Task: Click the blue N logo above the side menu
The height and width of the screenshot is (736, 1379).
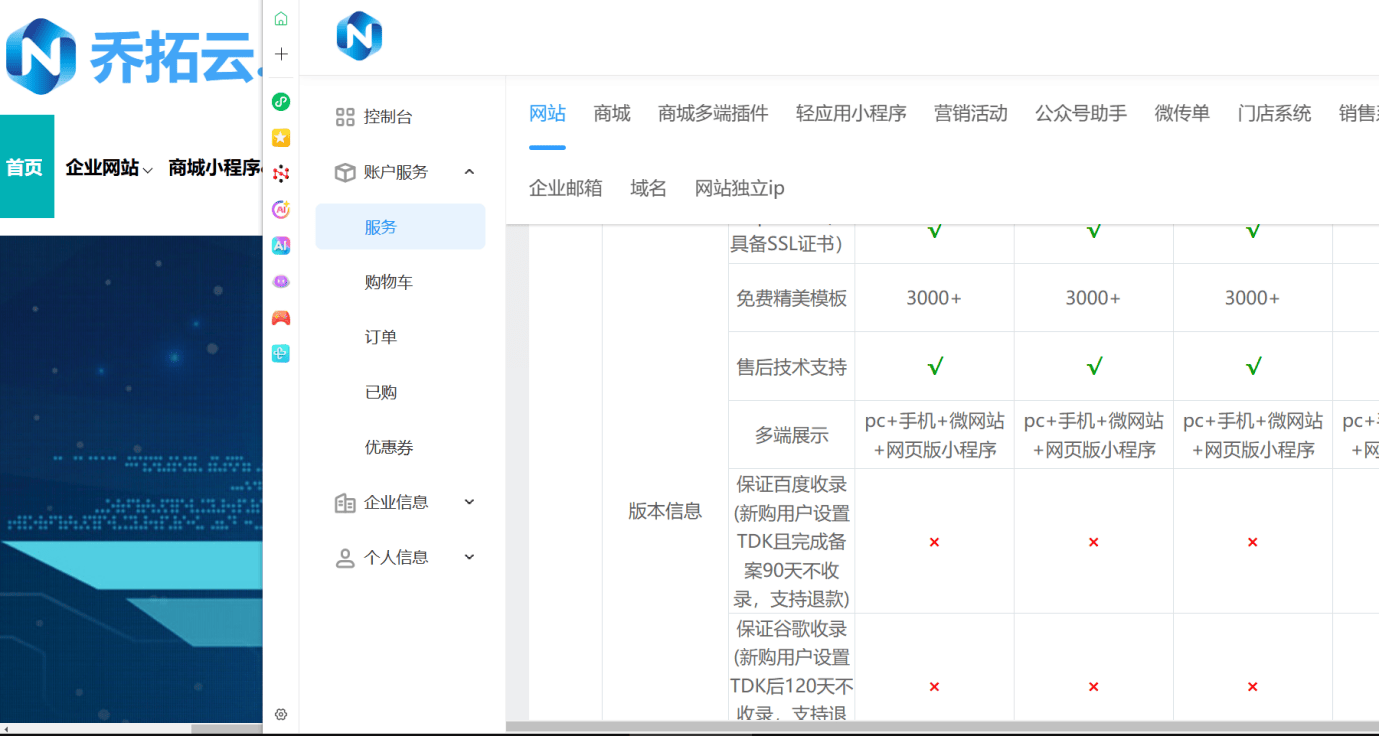Action: 359,37
